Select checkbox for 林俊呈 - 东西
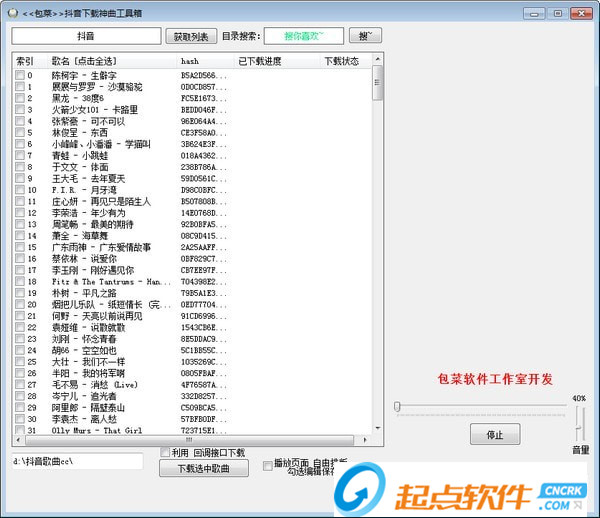This screenshot has height=518, width=600. tap(20, 132)
